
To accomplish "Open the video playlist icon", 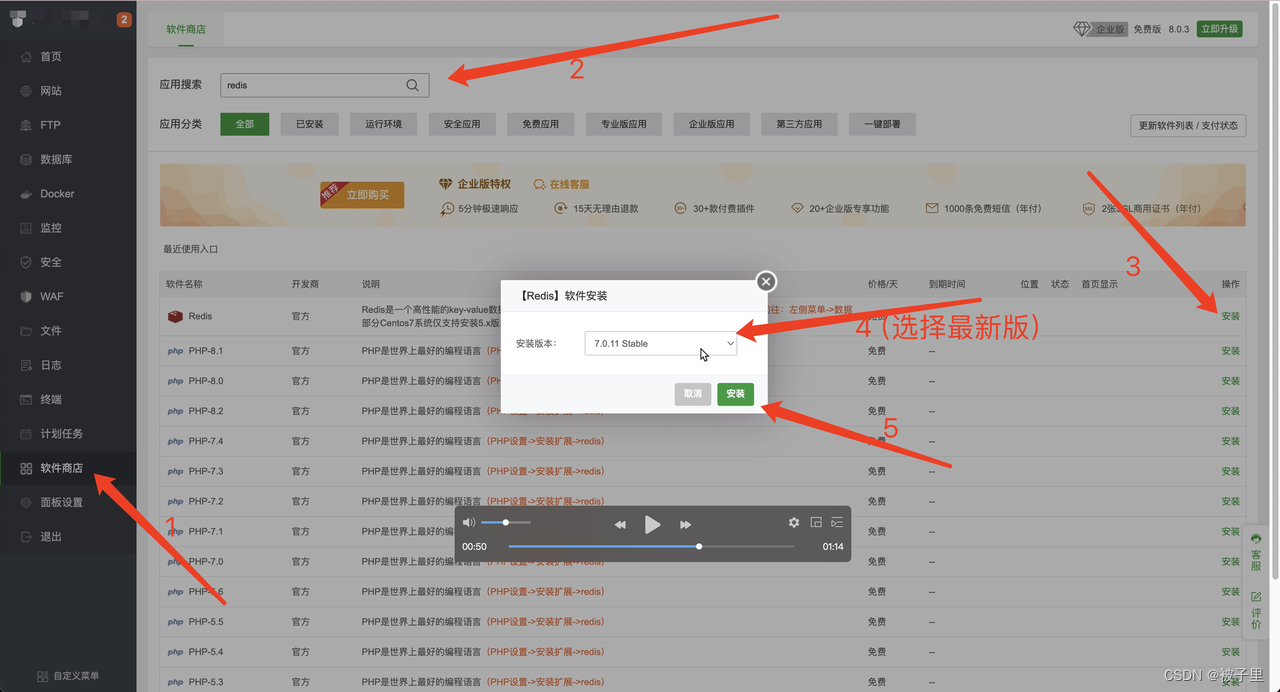I will pos(837,522).
